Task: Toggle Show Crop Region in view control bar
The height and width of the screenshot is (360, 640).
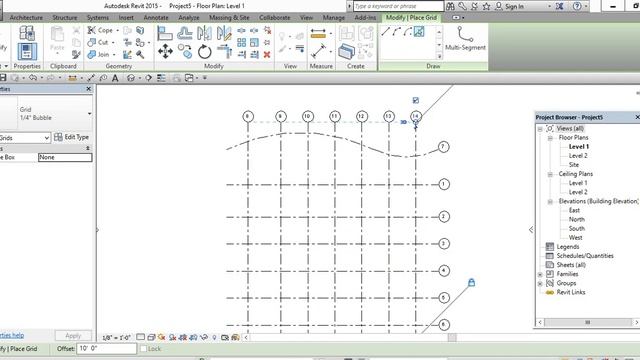Action: [x=193, y=338]
